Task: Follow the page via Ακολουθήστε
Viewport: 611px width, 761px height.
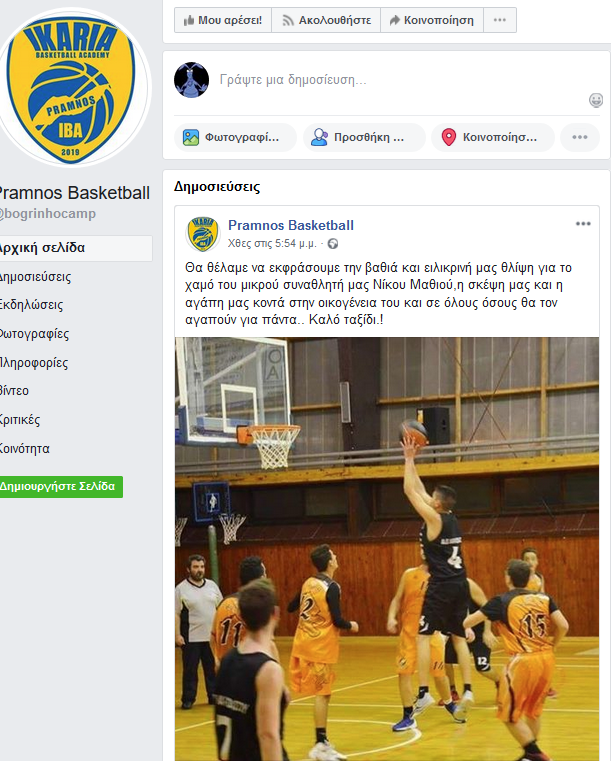Action: 326,20
